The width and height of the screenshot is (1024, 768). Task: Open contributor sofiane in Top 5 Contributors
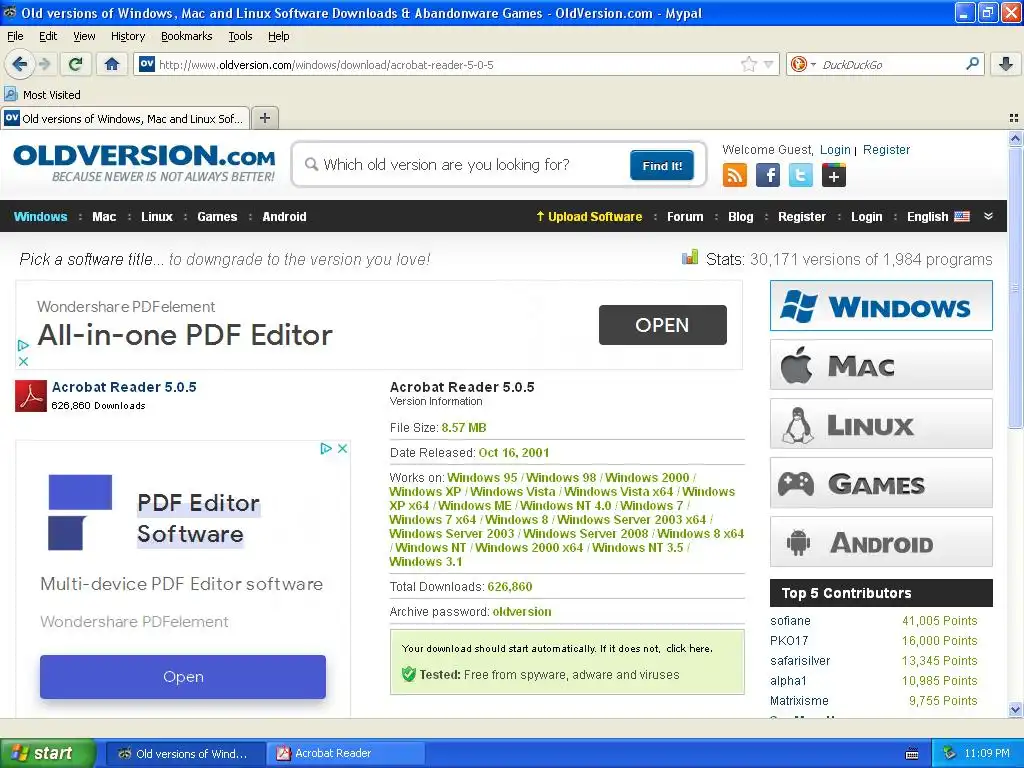790,620
